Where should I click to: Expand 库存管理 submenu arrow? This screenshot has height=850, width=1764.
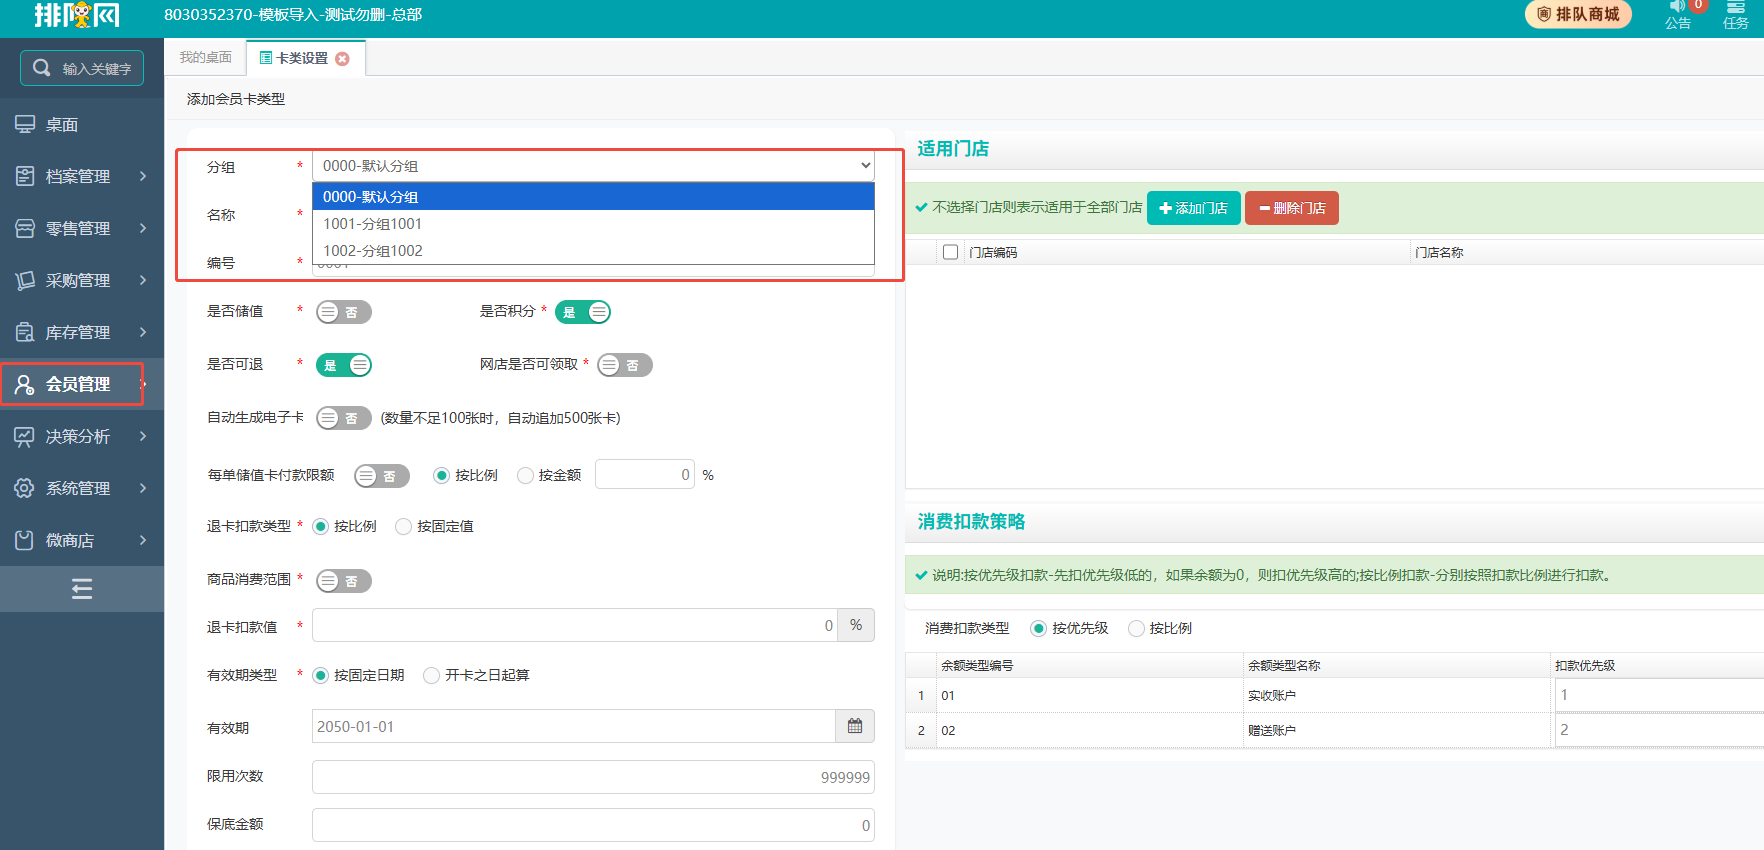coord(143,332)
